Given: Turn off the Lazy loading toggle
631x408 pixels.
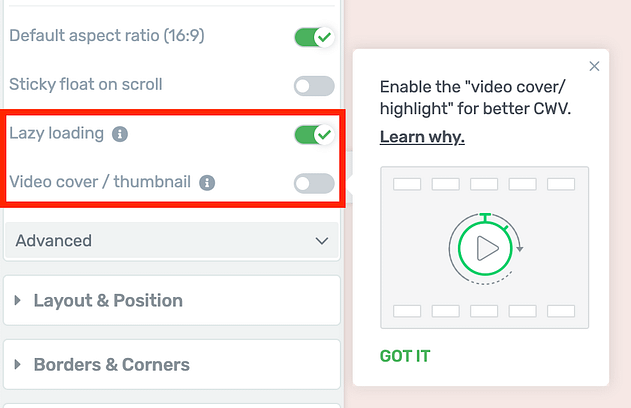Looking at the screenshot, I should [x=314, y=135].
